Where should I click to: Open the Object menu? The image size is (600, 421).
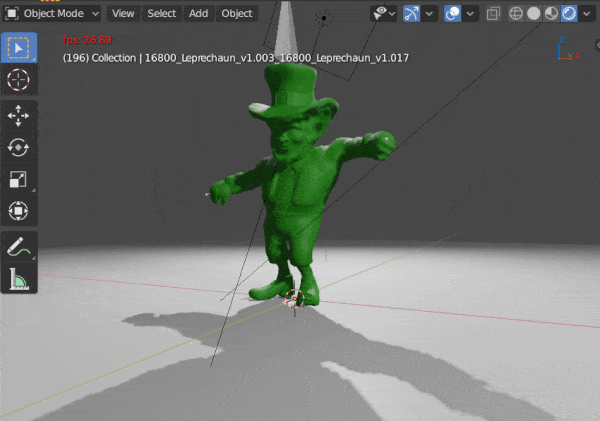point(236,14)
